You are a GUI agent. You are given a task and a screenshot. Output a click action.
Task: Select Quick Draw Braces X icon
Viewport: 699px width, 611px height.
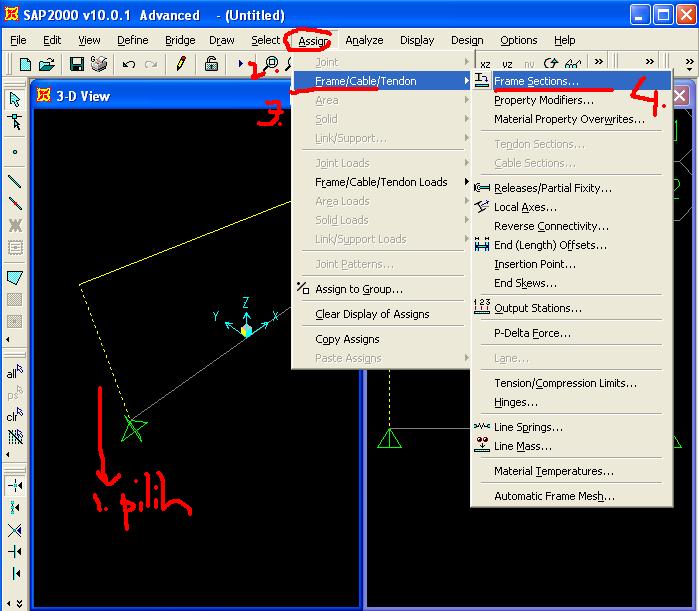click(x=15, y=225)
